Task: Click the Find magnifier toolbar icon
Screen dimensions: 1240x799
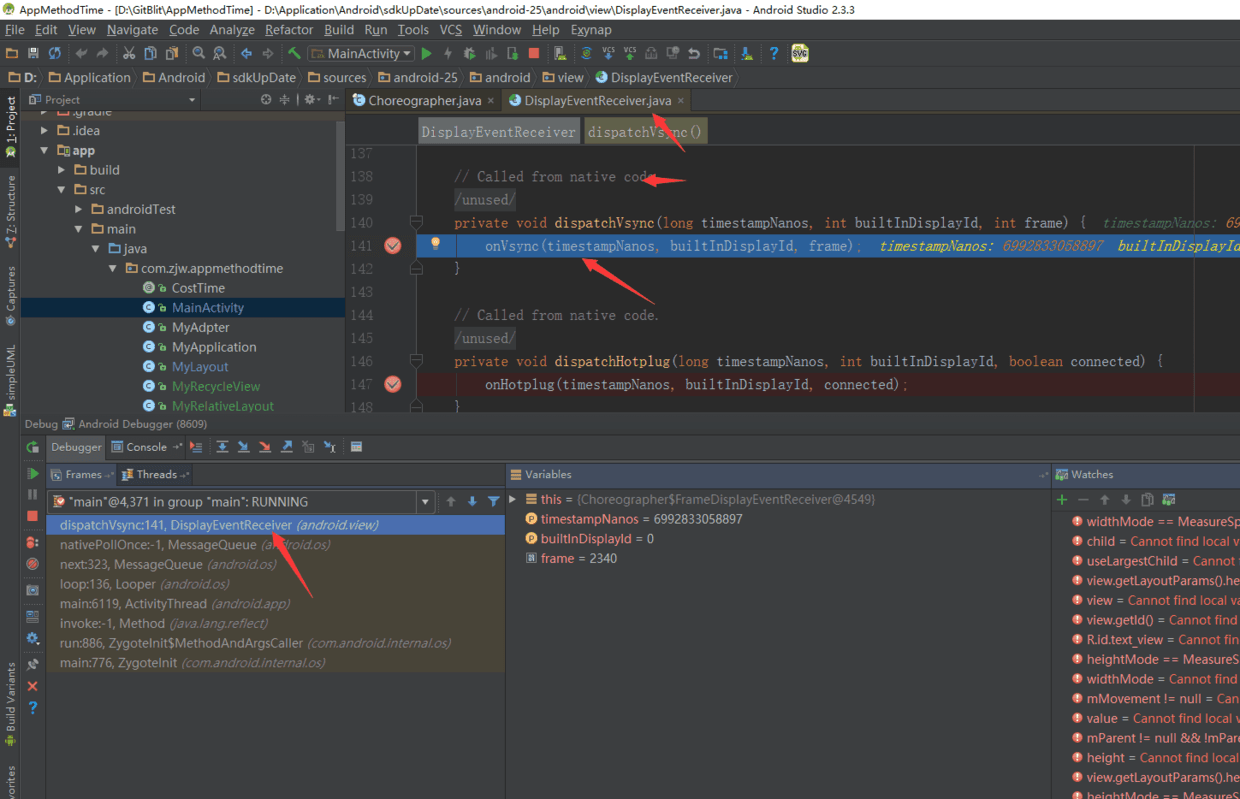Action: point(198,53)
